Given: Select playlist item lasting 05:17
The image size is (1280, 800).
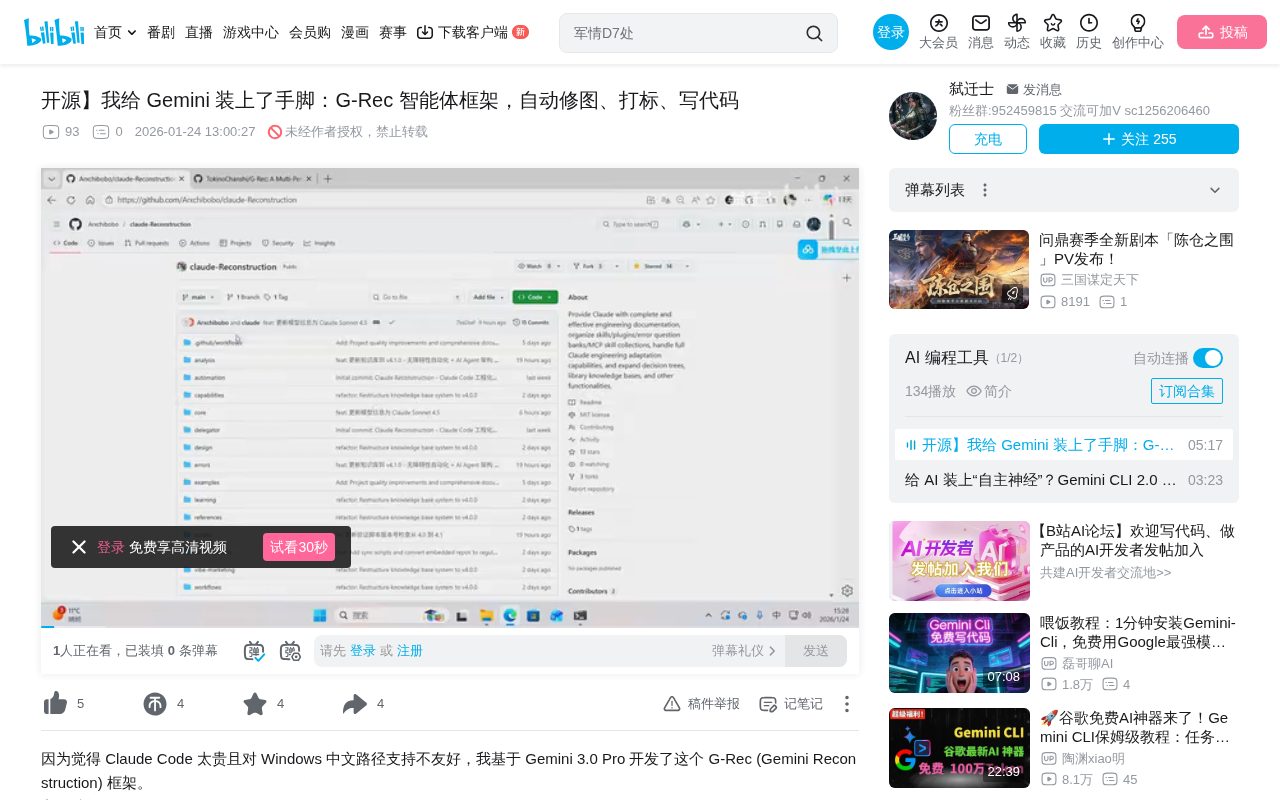Looking at the screenshot, I should point(1064,444).
